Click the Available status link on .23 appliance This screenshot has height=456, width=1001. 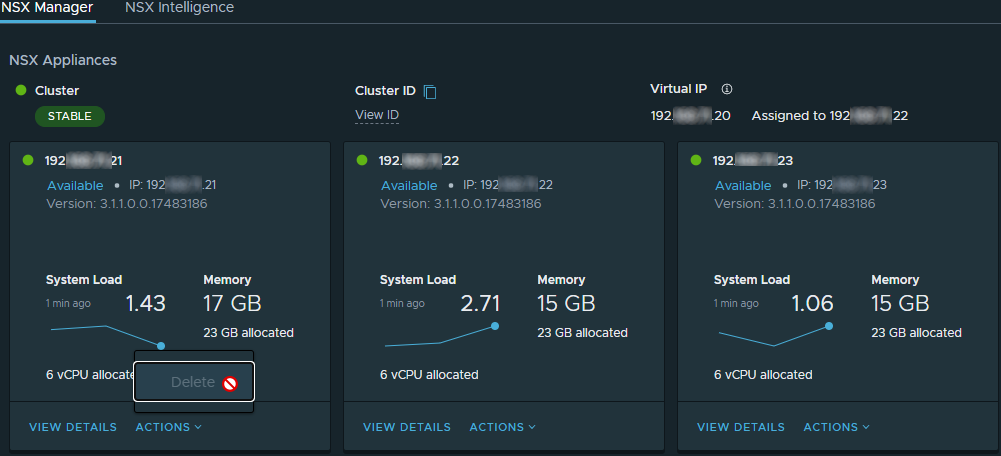[743, 186]
